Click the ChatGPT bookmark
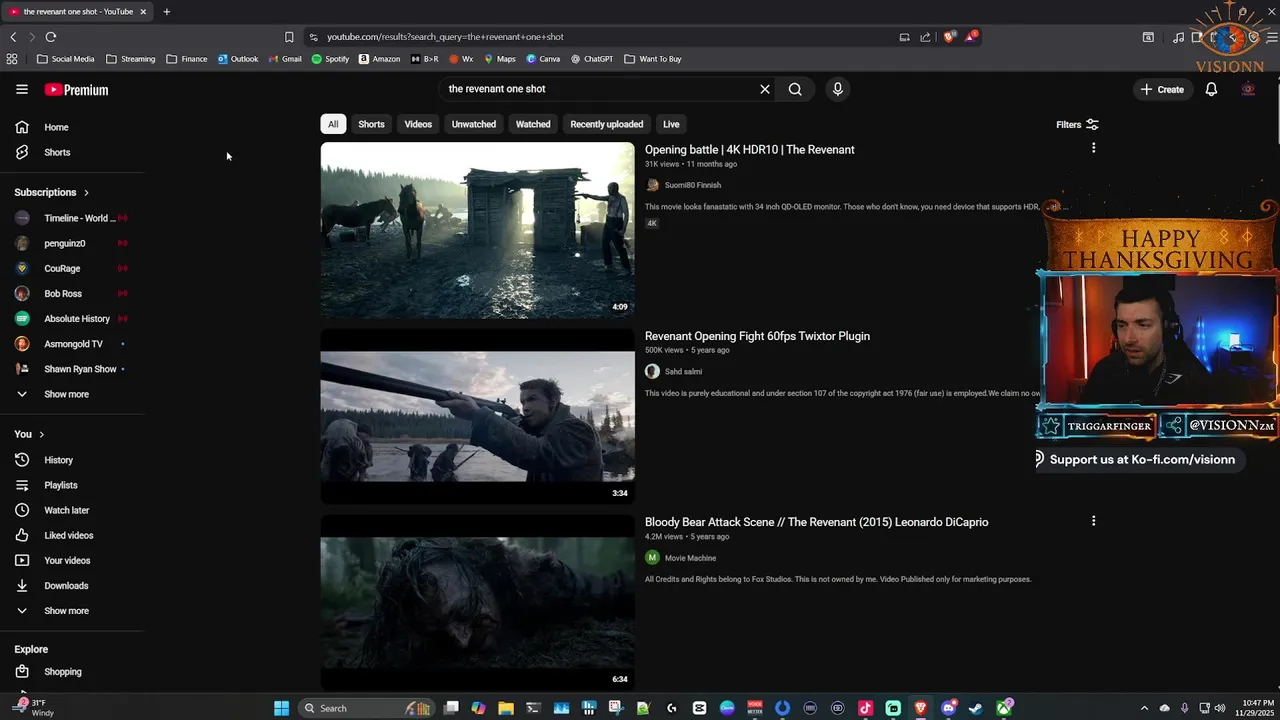Viewport: 1280px width, 720px height. click(592, 59)
